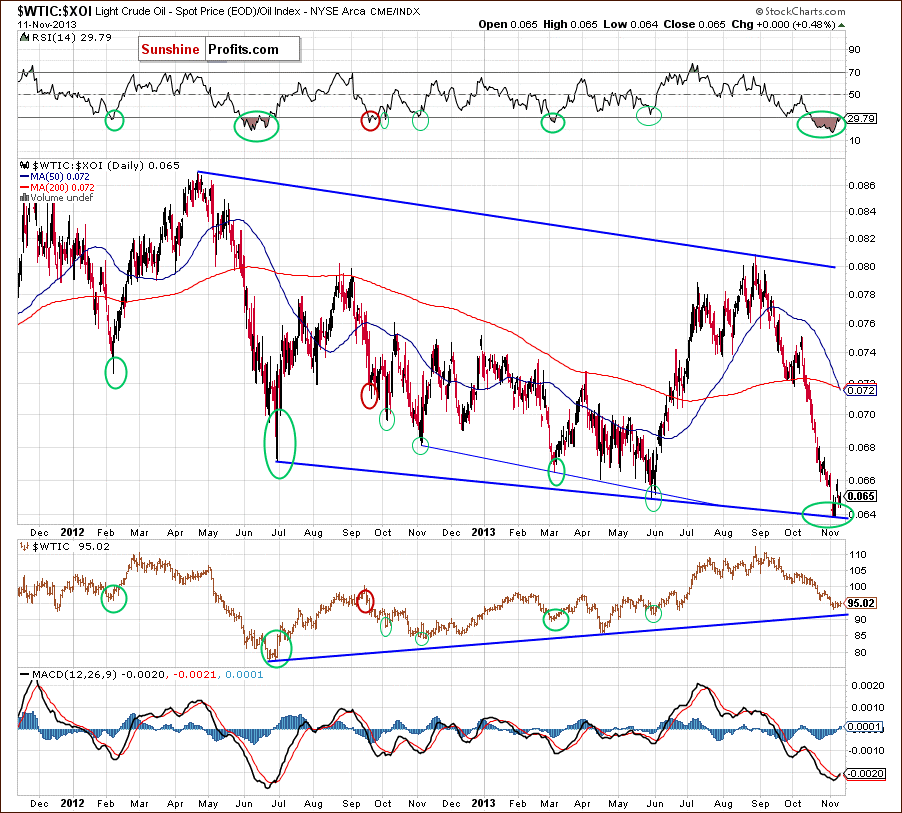Click the red line swatch for MA(200)
Screen dimensions: 902x813
pyautogui.click(x=25, y=188)
